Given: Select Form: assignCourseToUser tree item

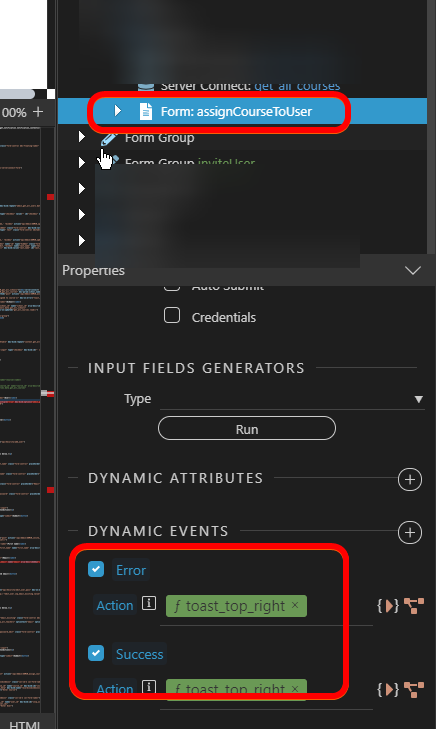Looking at the screenshot, I should (x=236, y=112).
